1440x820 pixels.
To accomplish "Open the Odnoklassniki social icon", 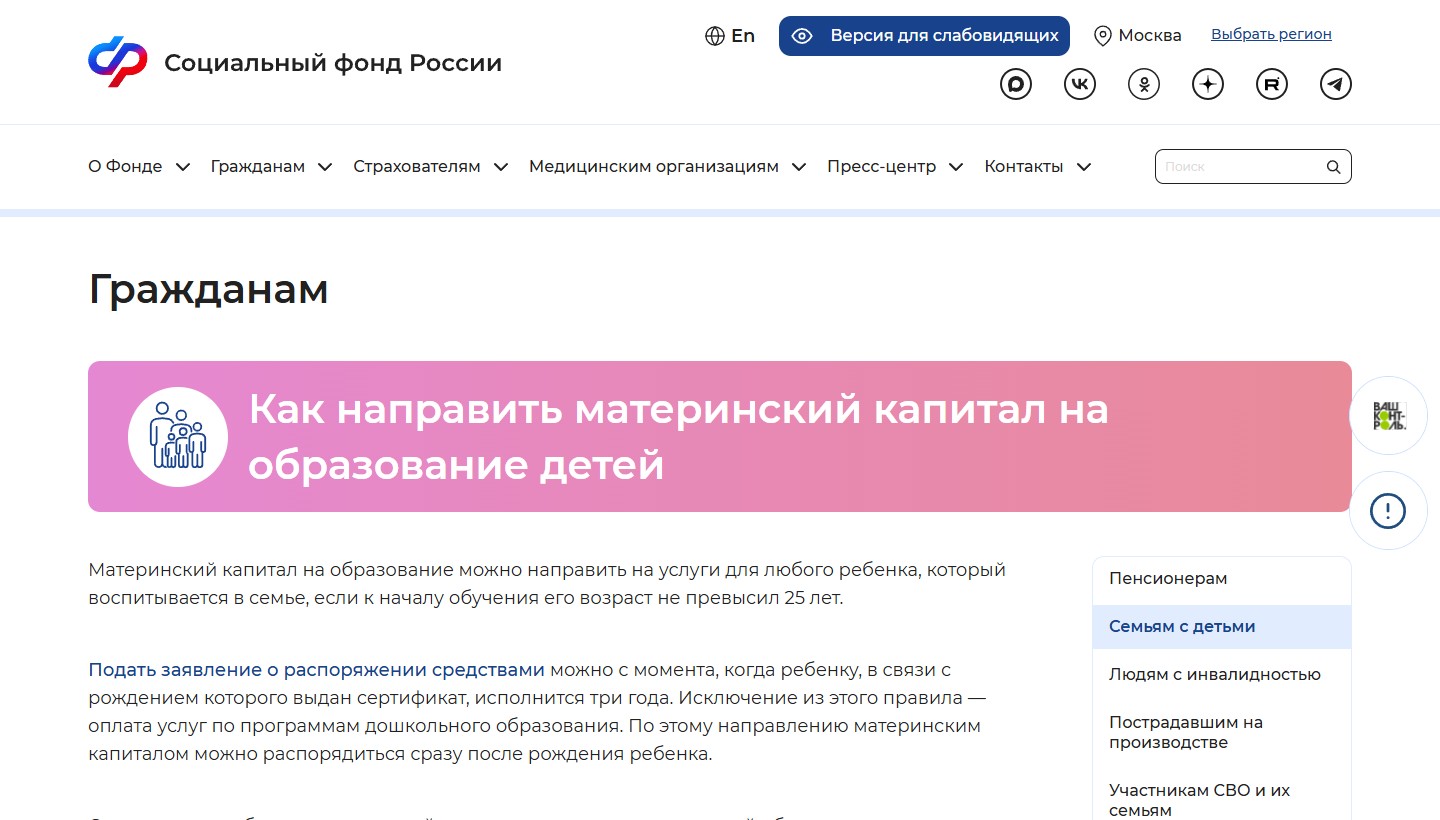I will click(x=1144, y=84).
